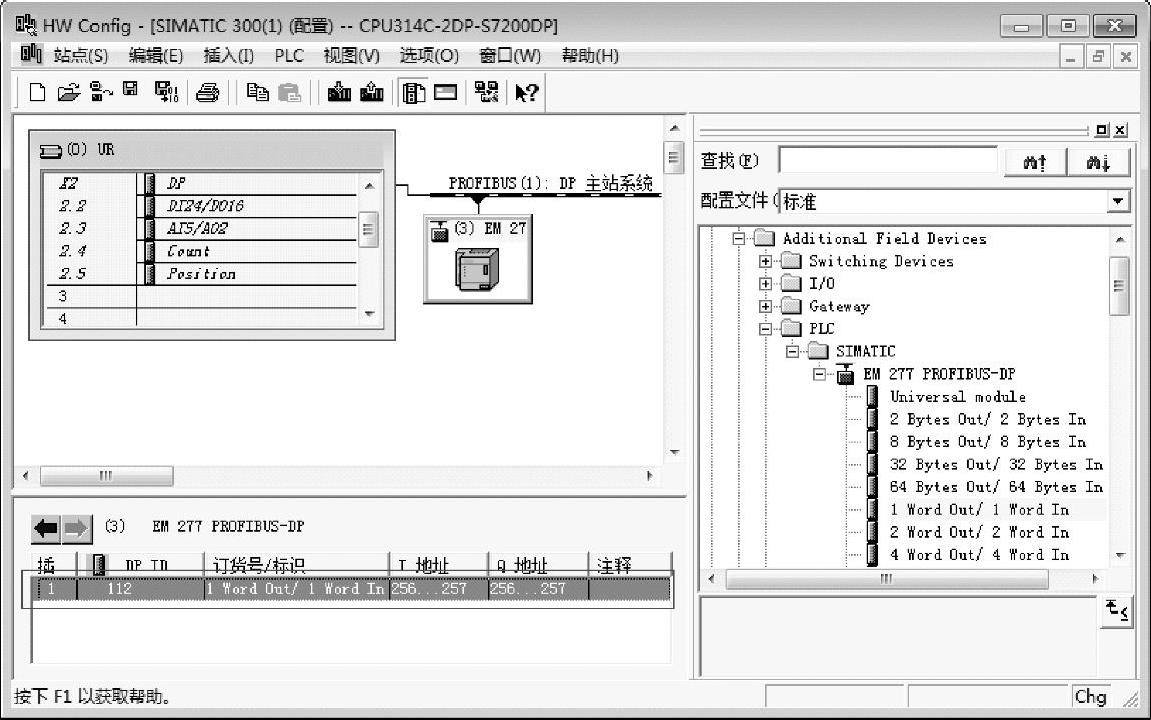Select slot 1 row with DP ID 112
Screen dimensions: 1151x720
[x=352, y=589]
